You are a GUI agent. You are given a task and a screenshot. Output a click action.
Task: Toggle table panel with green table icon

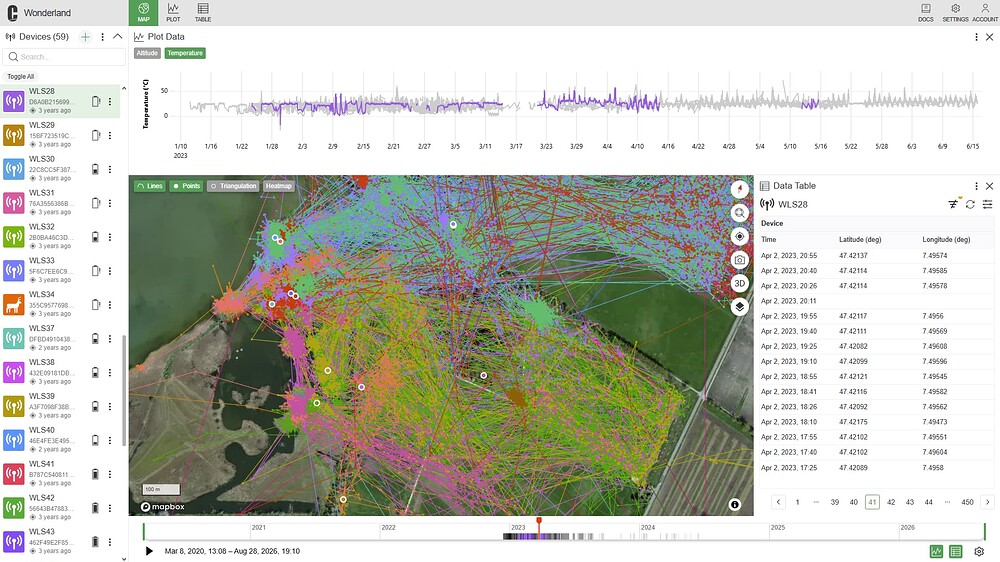[x=955, y=551]
